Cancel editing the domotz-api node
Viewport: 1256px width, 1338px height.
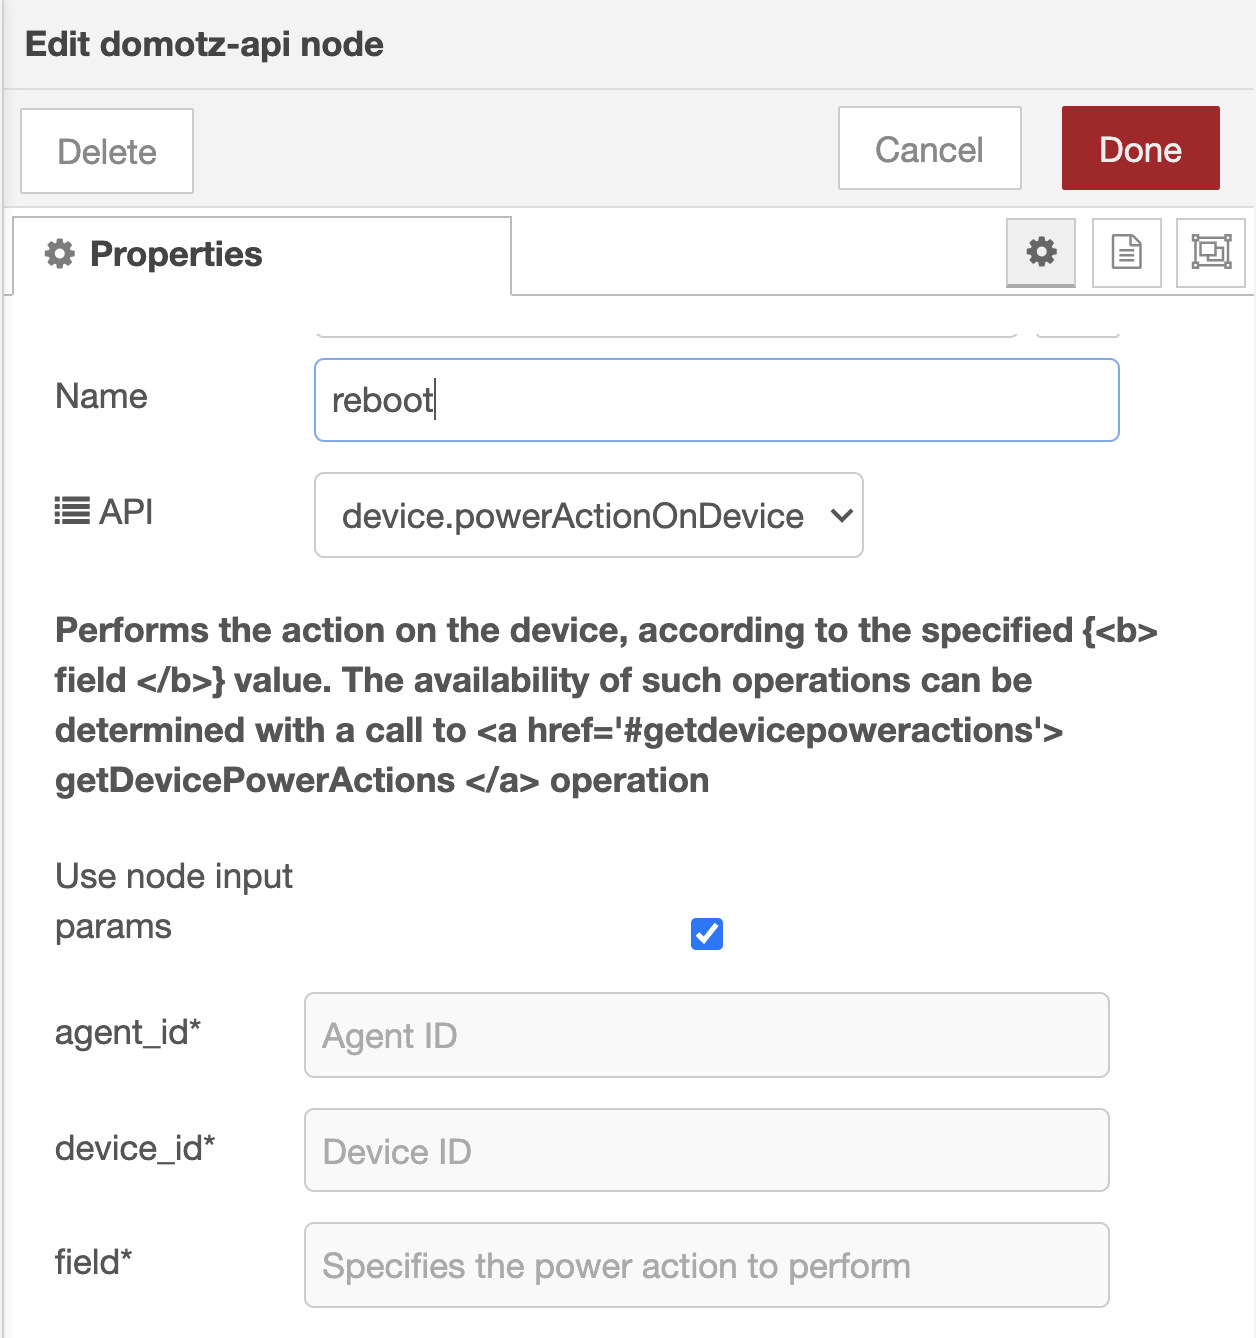[x=929, y=149]
